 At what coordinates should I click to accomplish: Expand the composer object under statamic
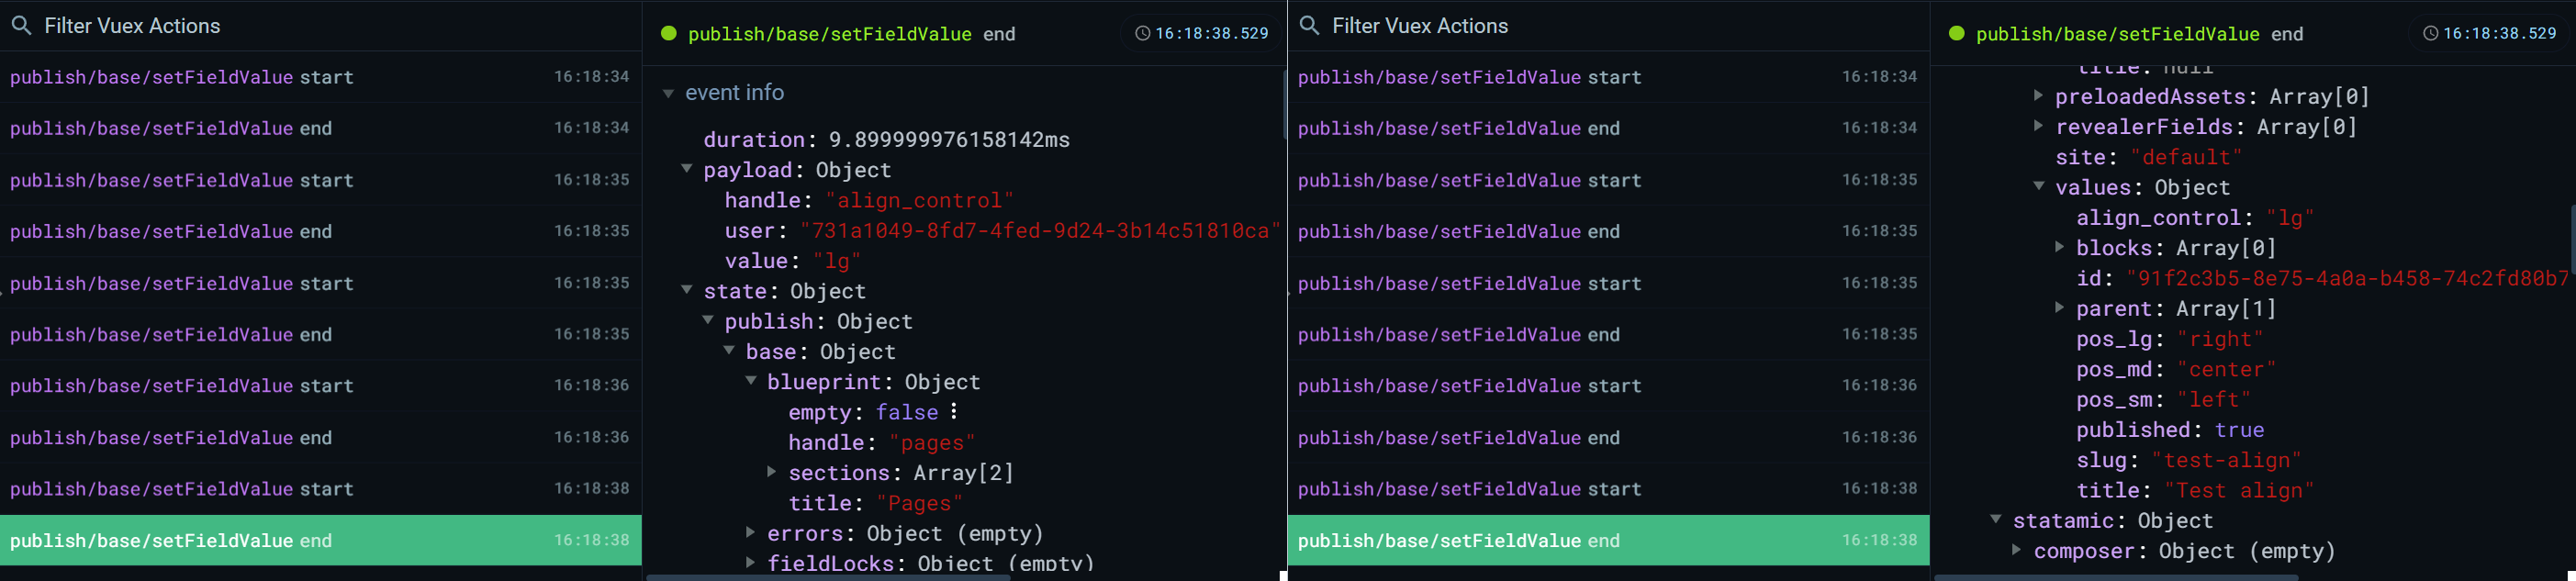point(2019,551)
